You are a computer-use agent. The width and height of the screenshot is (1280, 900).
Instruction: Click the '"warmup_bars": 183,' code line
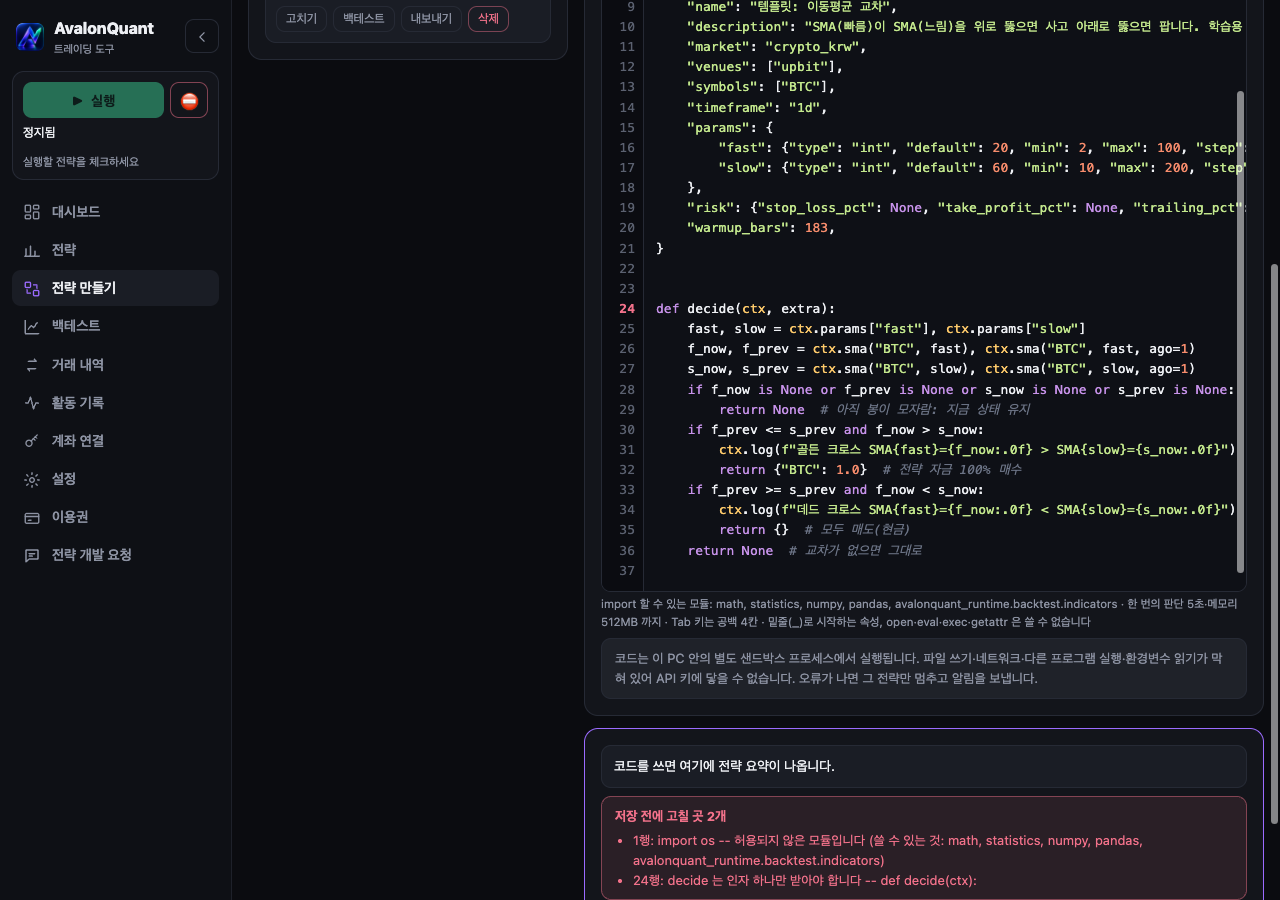[x=760, y=227]
